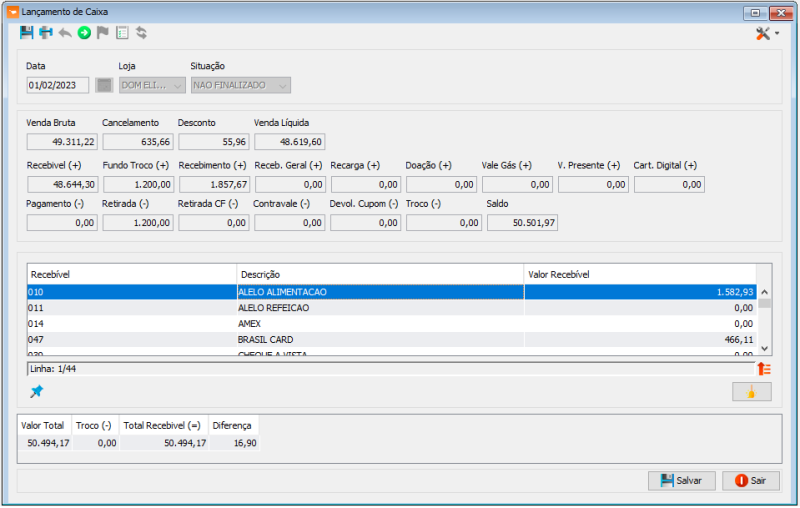The width and height of the screenshot is (800, 508).
Task: Click the flag icon in the toolbar
Action: pos(103,33)
